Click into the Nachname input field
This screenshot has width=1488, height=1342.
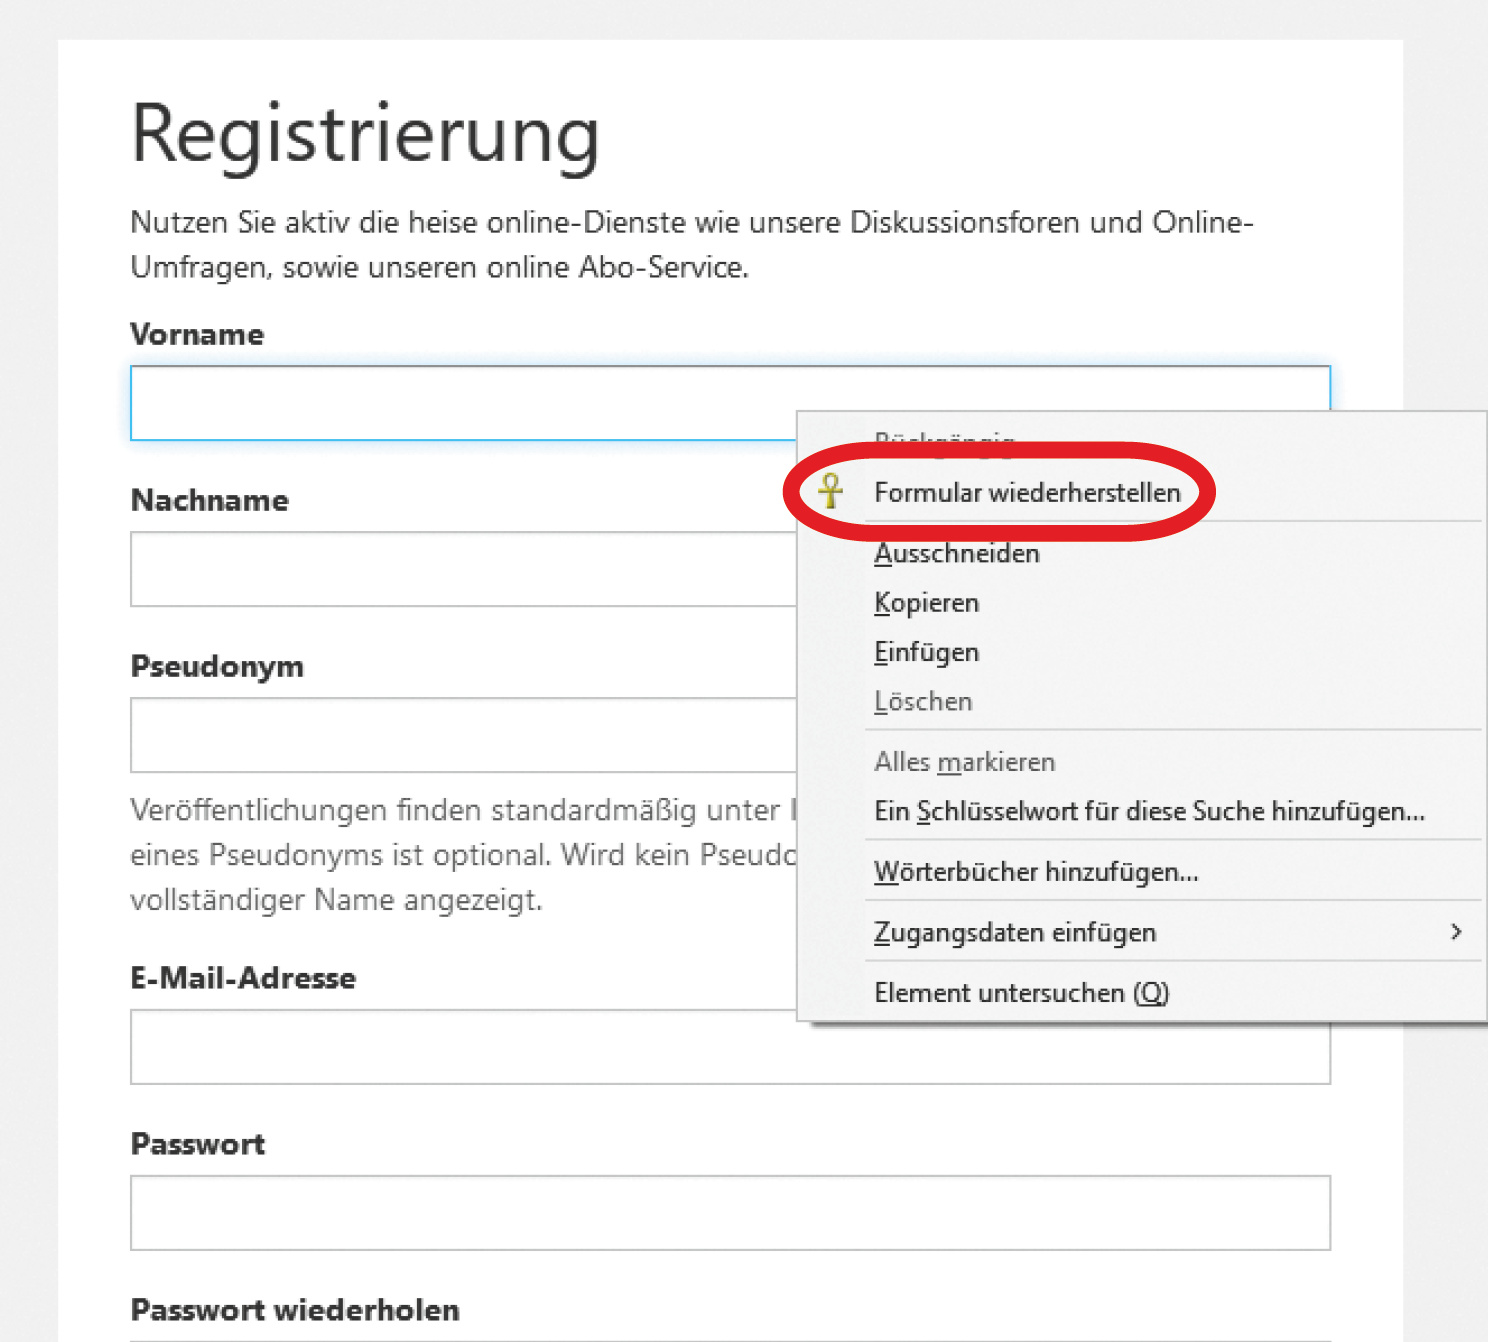click(x=460, y=569)
